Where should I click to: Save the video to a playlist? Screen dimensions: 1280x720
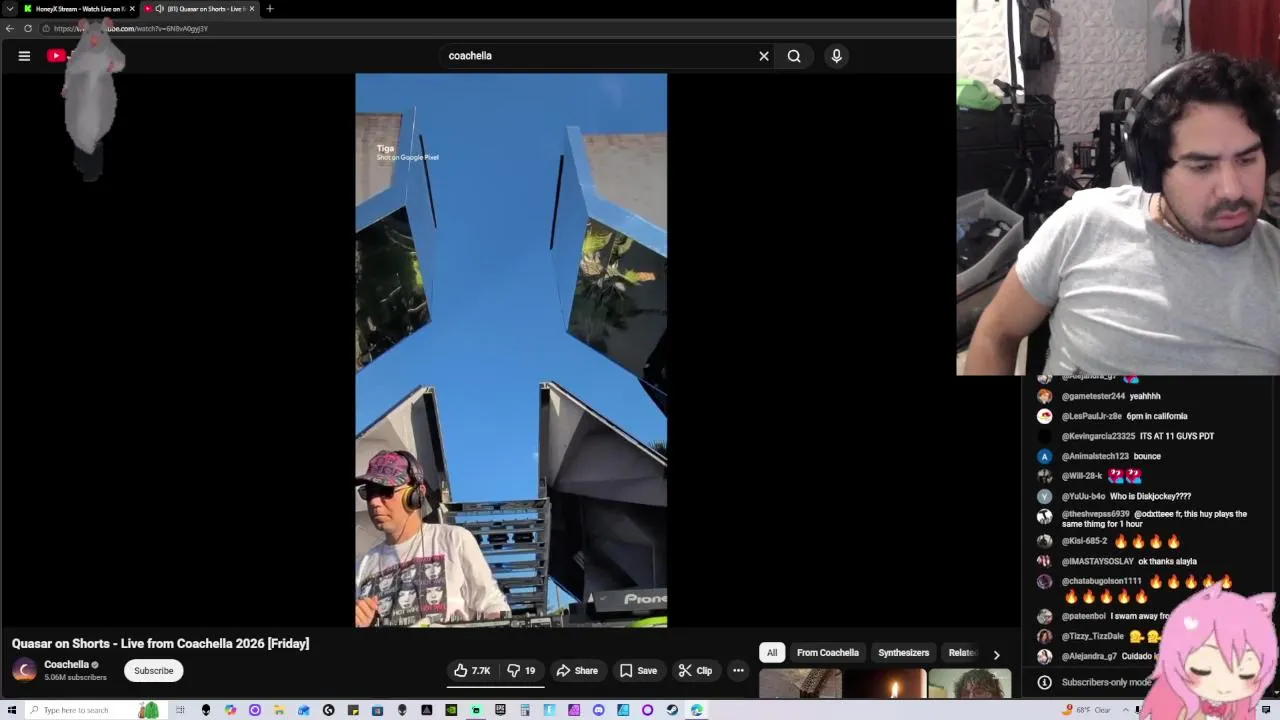[638, 670]
